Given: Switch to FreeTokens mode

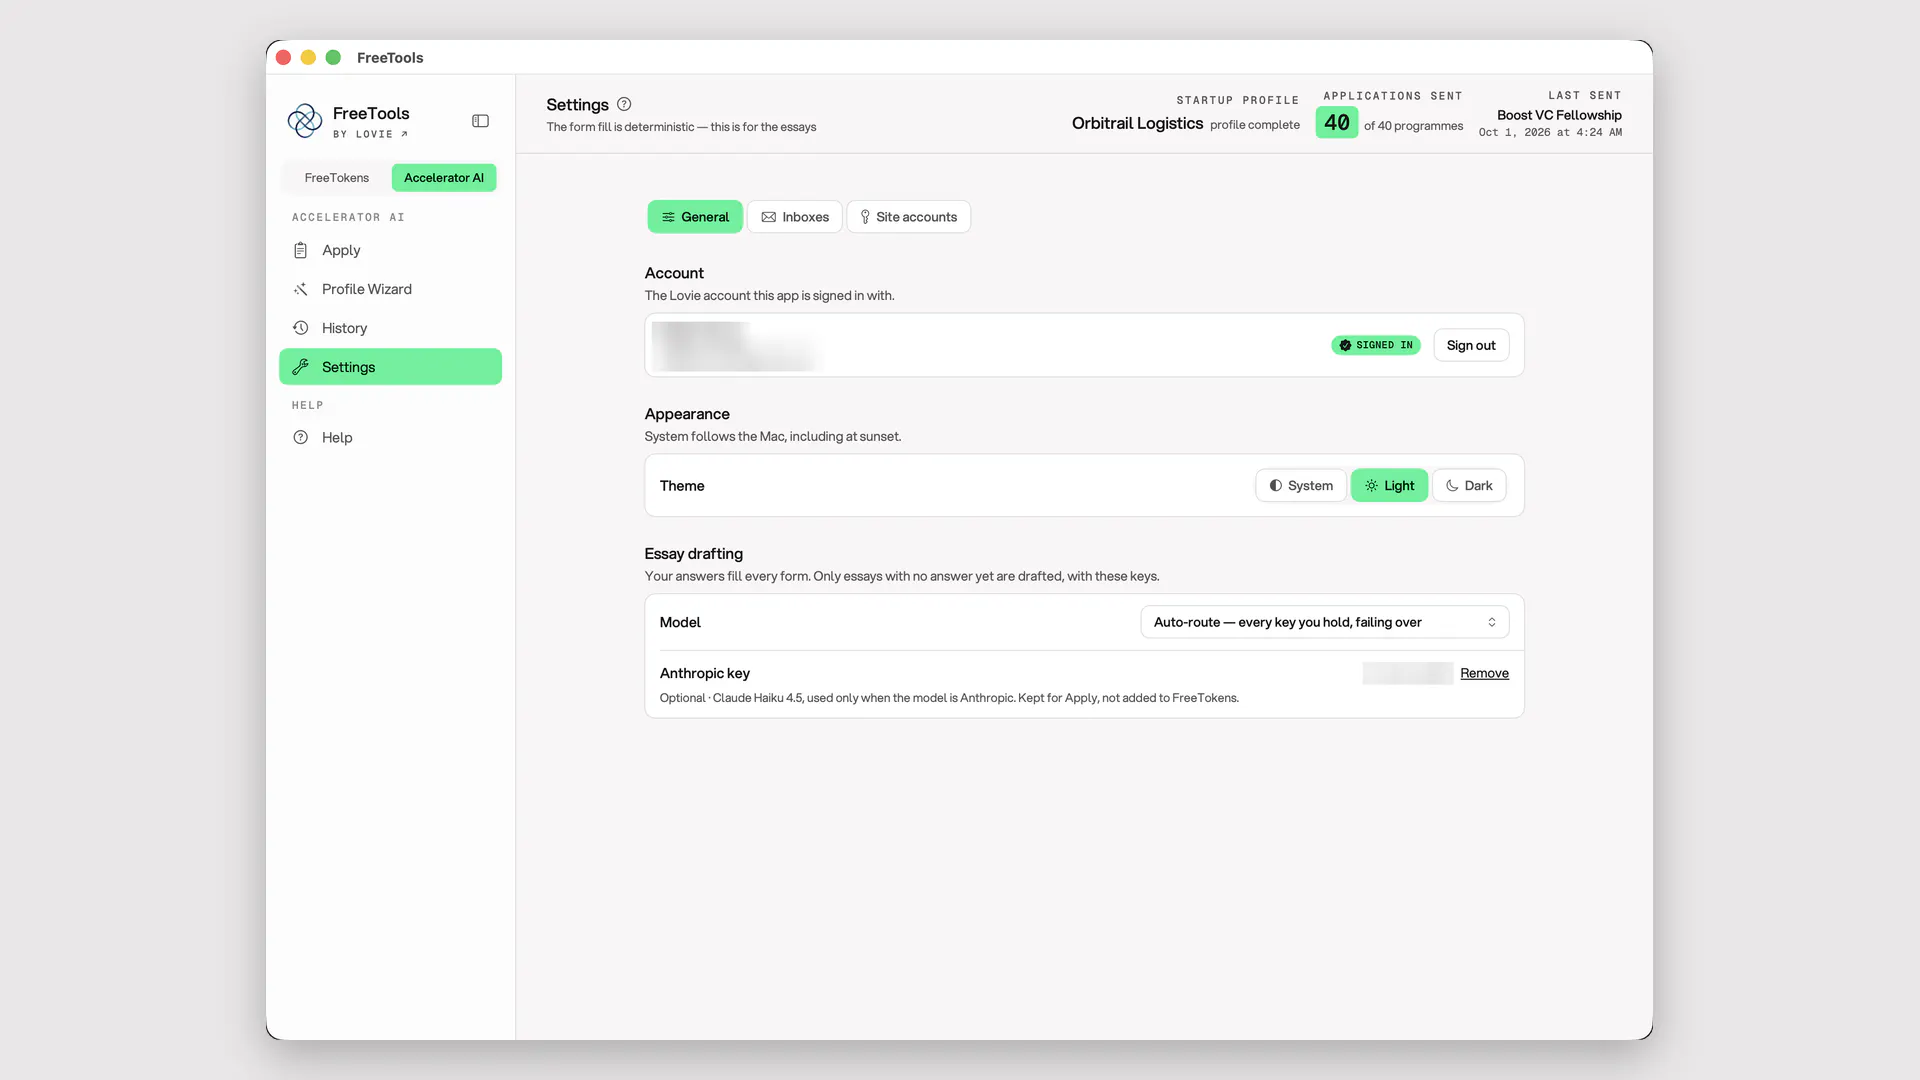Looking at the screenshot, I should coord(336,178).
